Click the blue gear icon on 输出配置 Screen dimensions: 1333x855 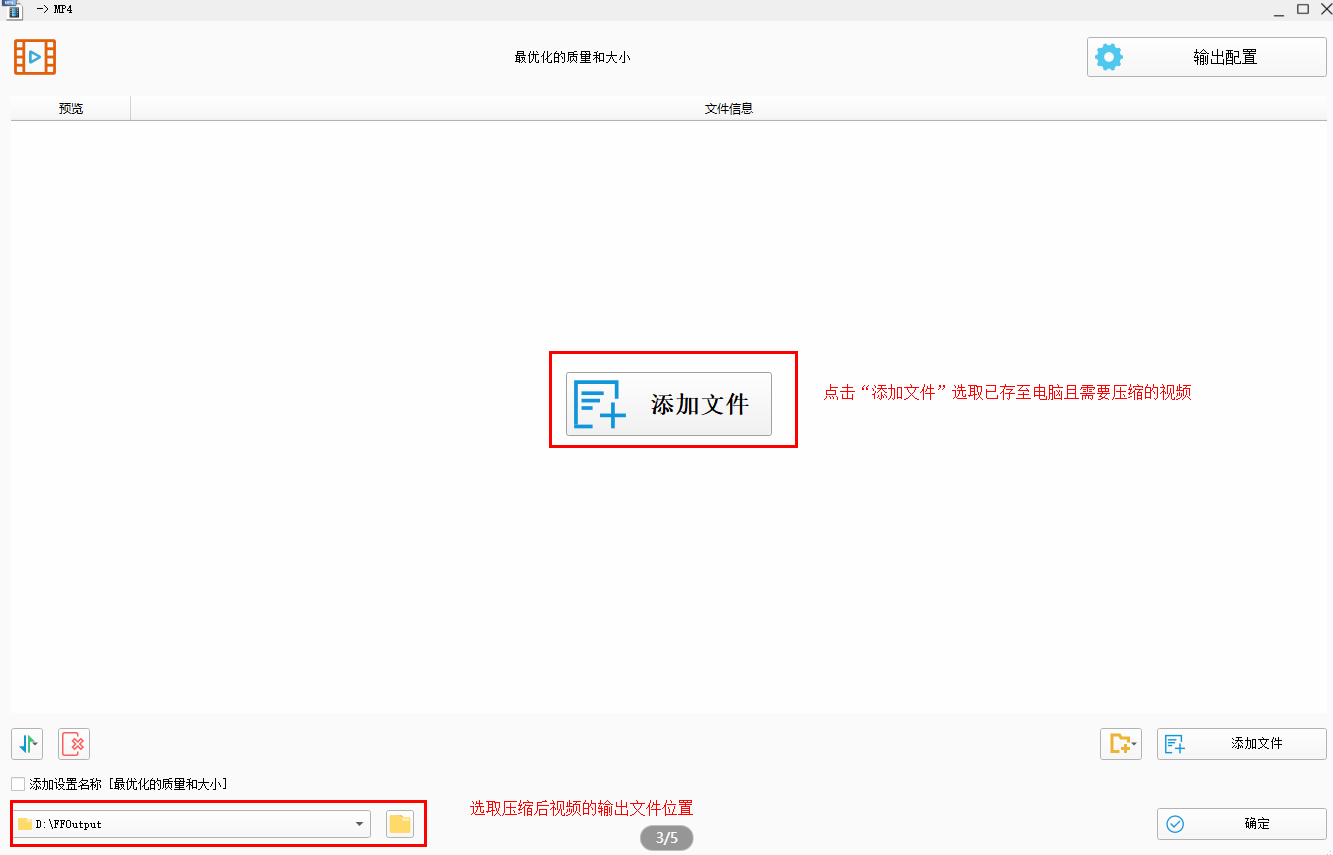[x=1109, y=57]
